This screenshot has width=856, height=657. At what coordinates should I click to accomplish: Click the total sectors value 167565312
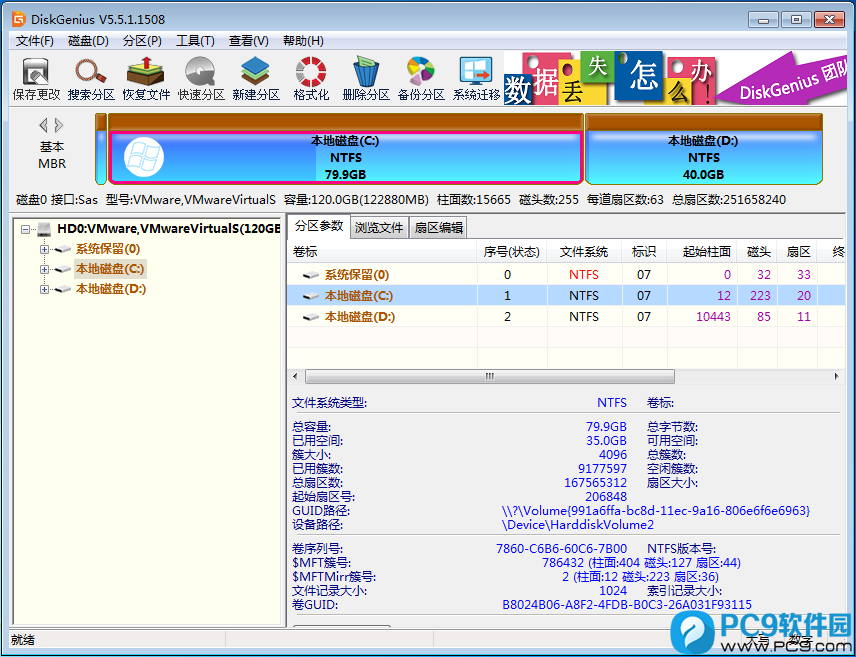coord(595,483)
